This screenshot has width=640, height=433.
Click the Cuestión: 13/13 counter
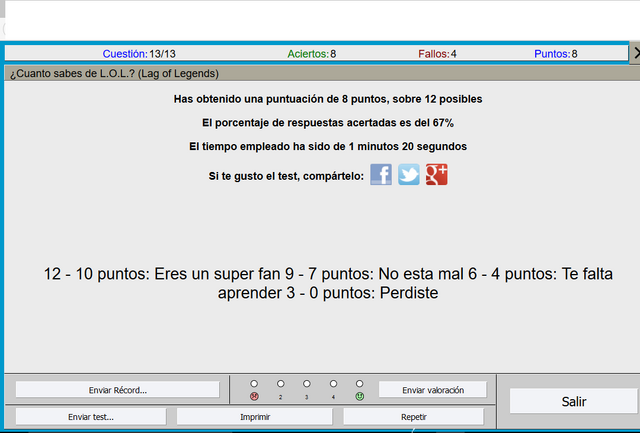click(x=139, y=54)
